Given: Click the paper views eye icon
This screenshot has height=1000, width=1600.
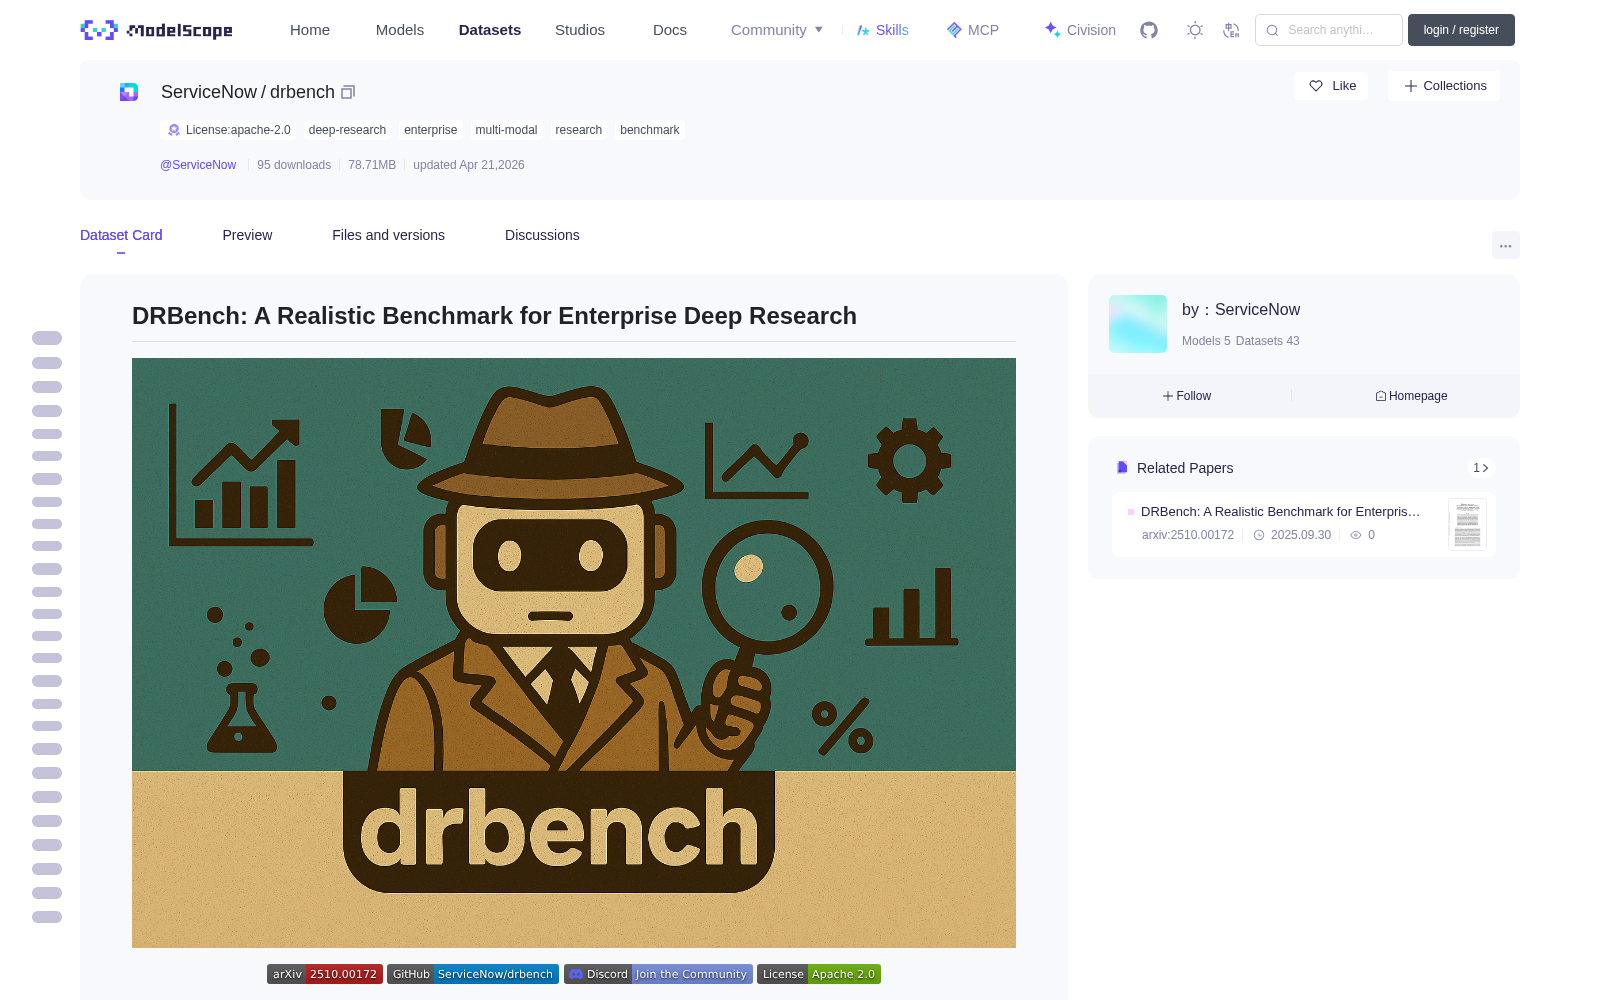Looking at the screenshot, I should point(1356,535).
